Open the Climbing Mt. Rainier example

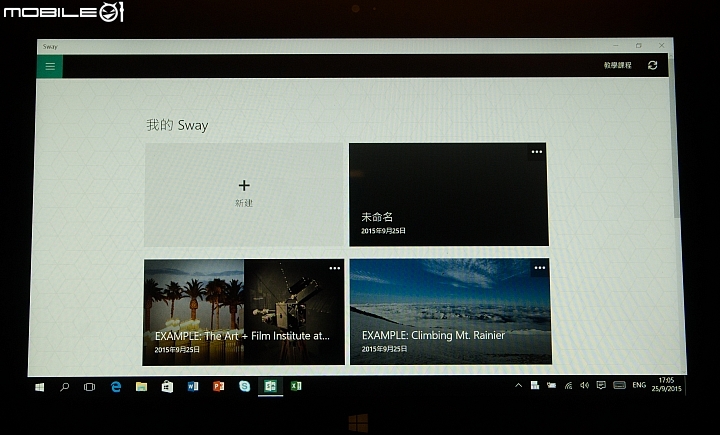tap(450, 311)
